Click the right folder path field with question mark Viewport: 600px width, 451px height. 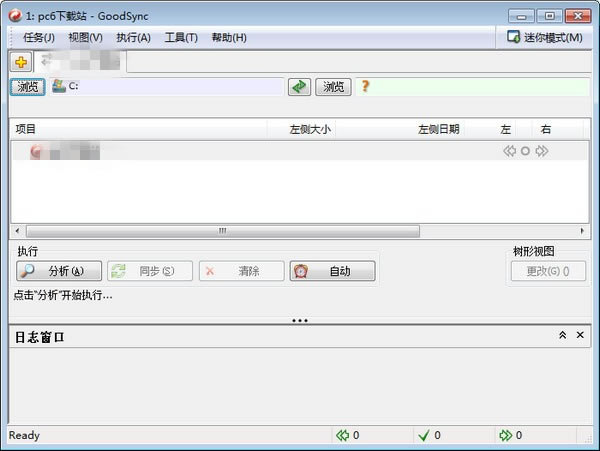point(473,86)
